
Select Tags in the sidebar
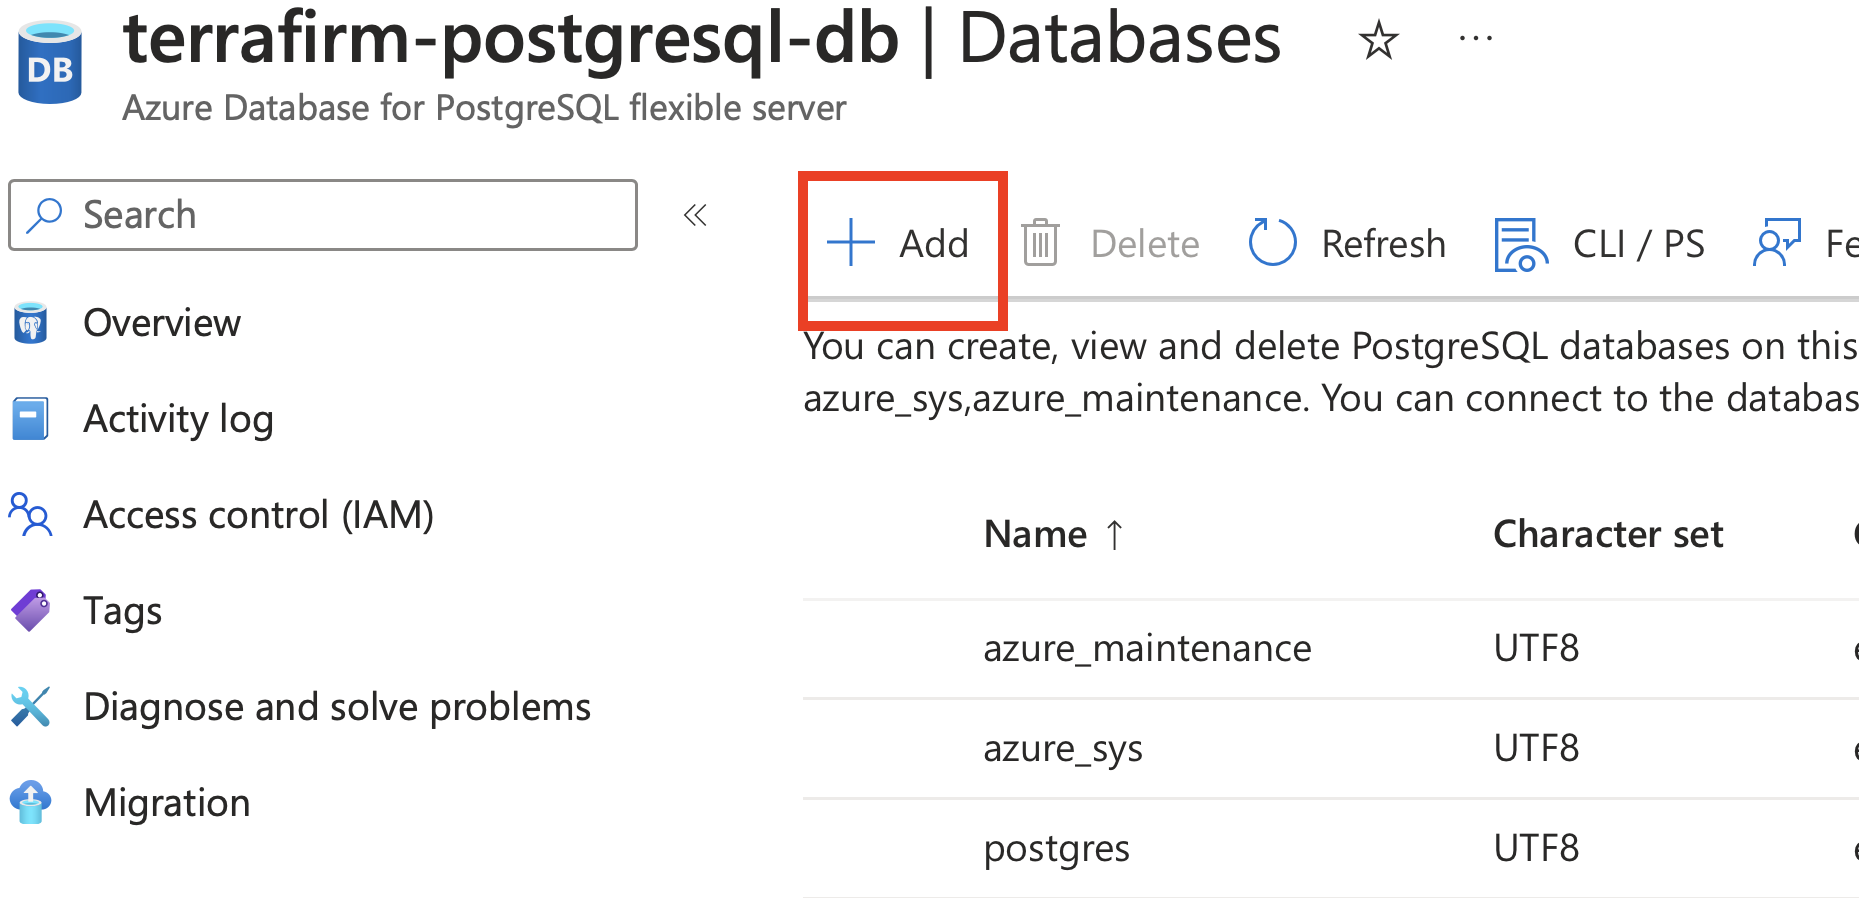tap(122, 611)
